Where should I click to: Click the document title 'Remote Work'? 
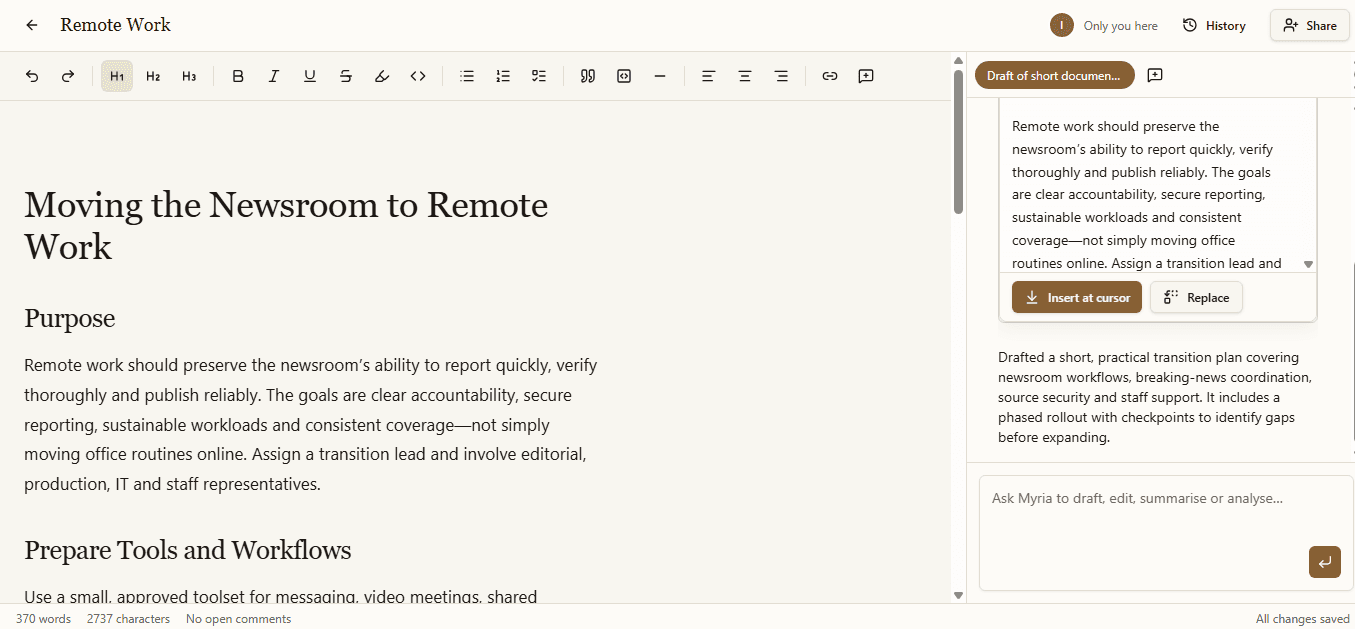(116, 25)
